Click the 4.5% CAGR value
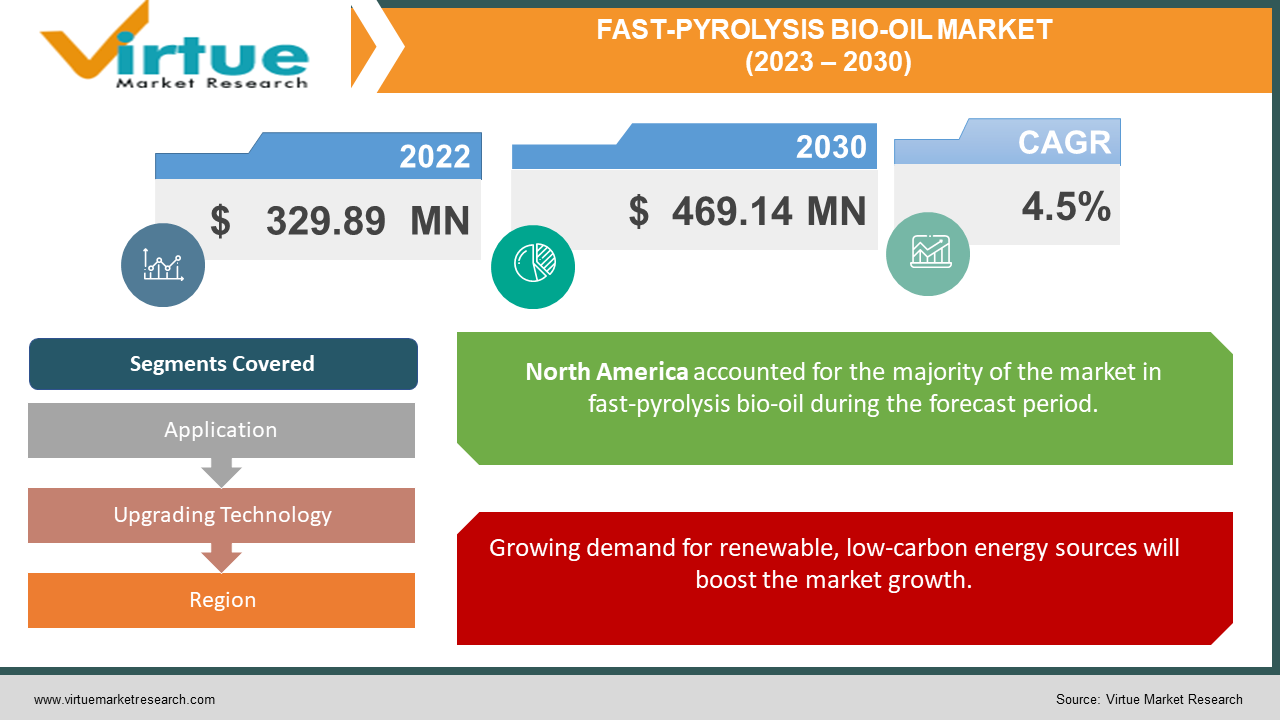The width and height of the screenshot is (1280, 720). coord(1066,206)
